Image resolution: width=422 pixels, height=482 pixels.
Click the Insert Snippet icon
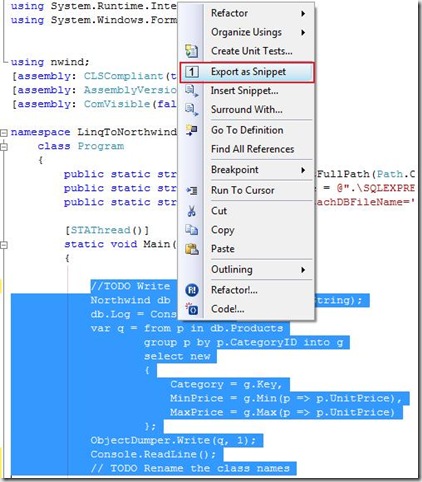coord(192,91)
